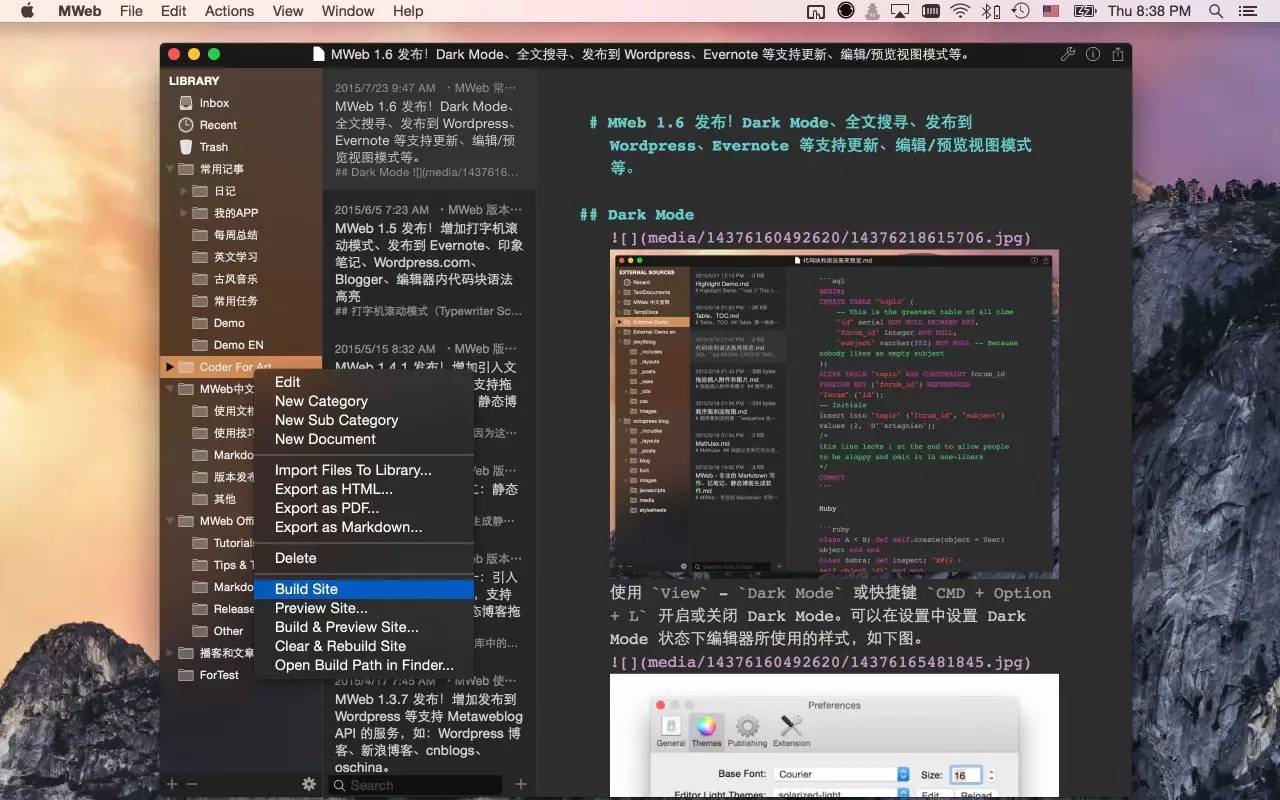Viewport: 1280px width, 800px height.
Task: Open the Recent list in the library
Action: pos(217,125)
